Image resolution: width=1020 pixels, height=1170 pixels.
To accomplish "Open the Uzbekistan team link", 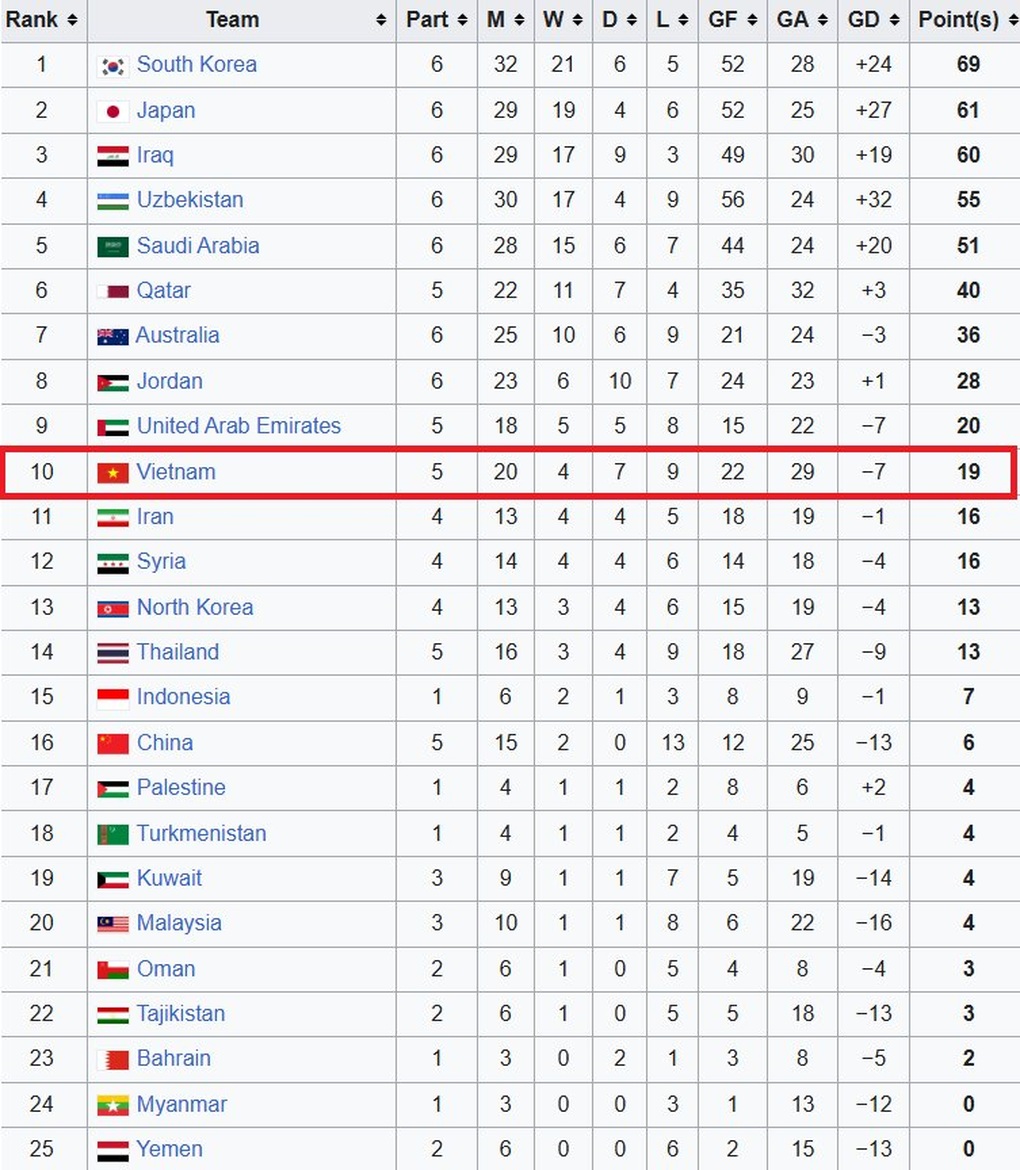I will click(x=190, y=200).
